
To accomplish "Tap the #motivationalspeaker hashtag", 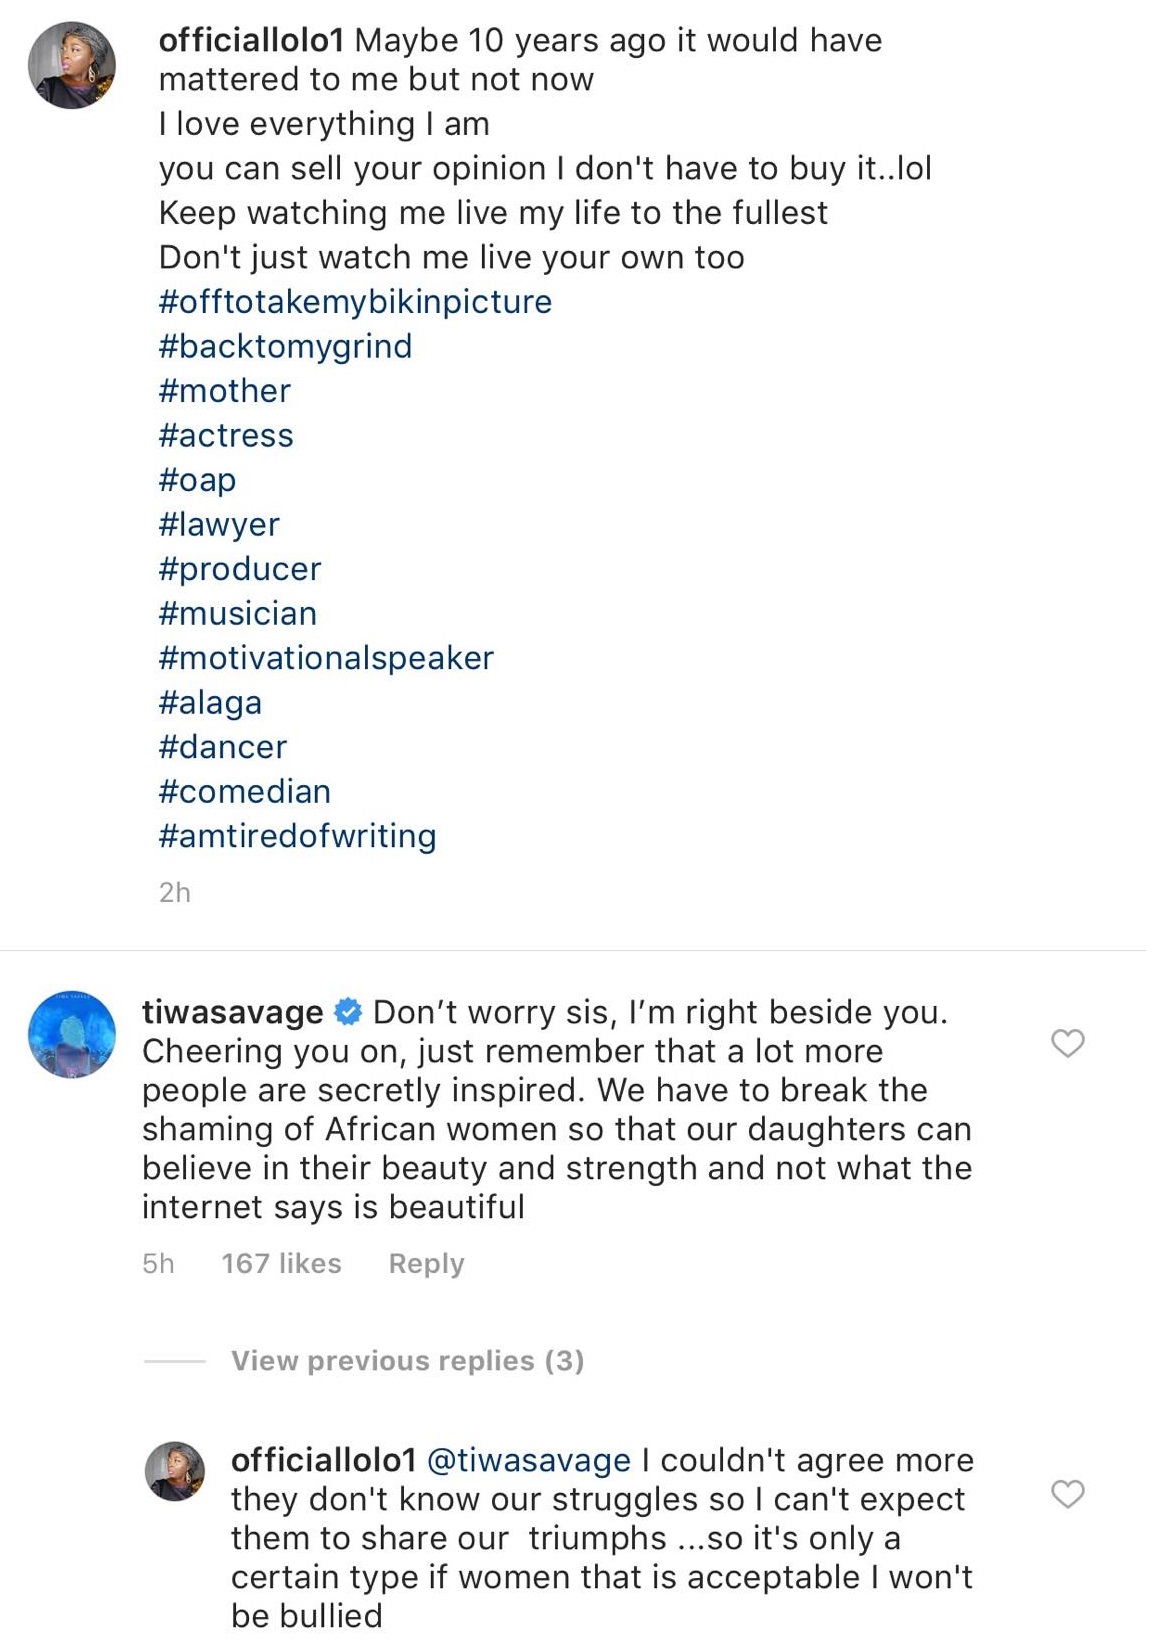I will pyautogui.click(x=326, y=657).
